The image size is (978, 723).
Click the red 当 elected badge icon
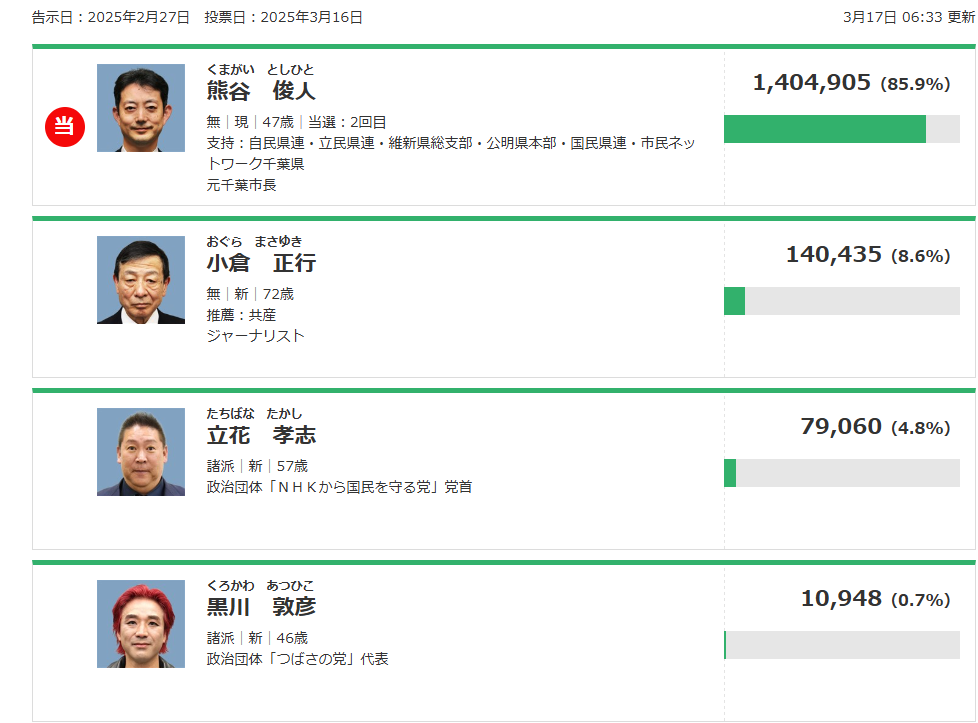pos(65,126)
